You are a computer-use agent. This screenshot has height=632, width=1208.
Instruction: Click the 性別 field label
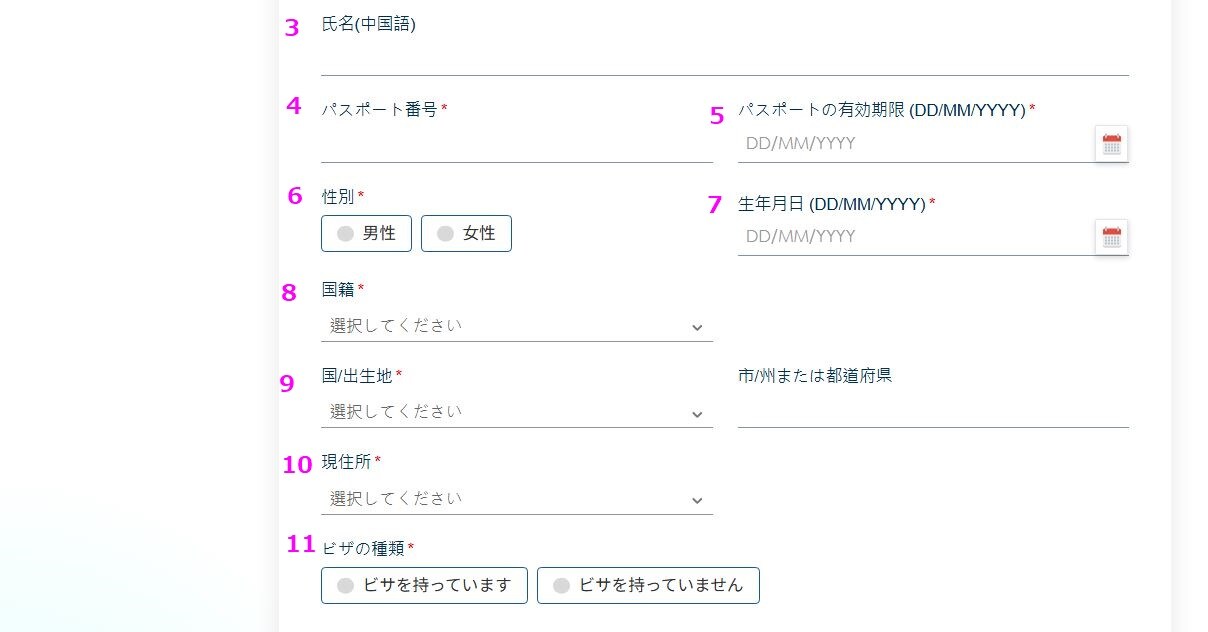[338, 197]
